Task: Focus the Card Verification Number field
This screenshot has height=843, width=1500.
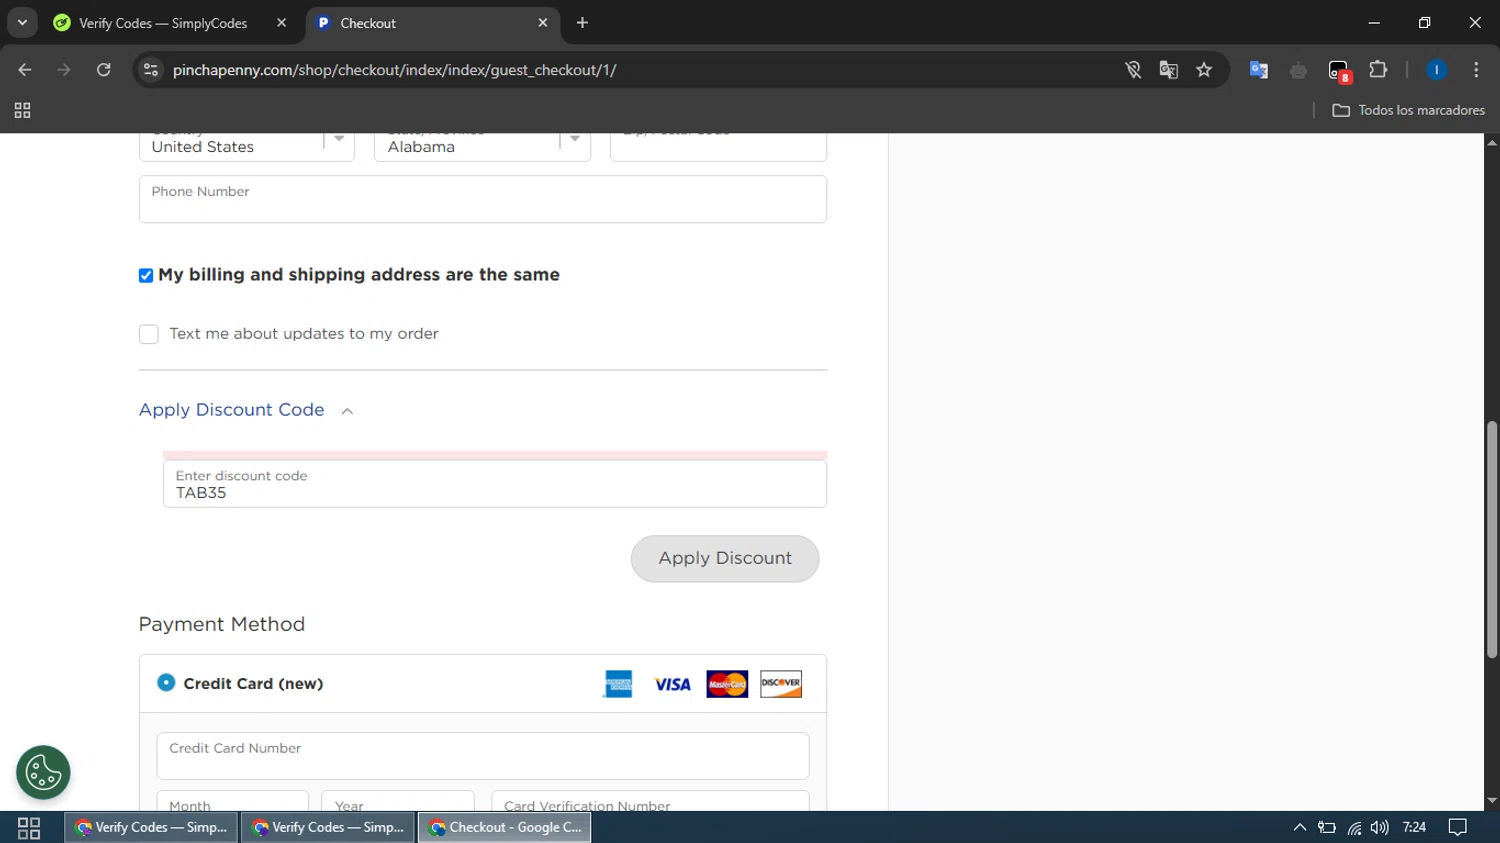Action: tap(650, 801)
